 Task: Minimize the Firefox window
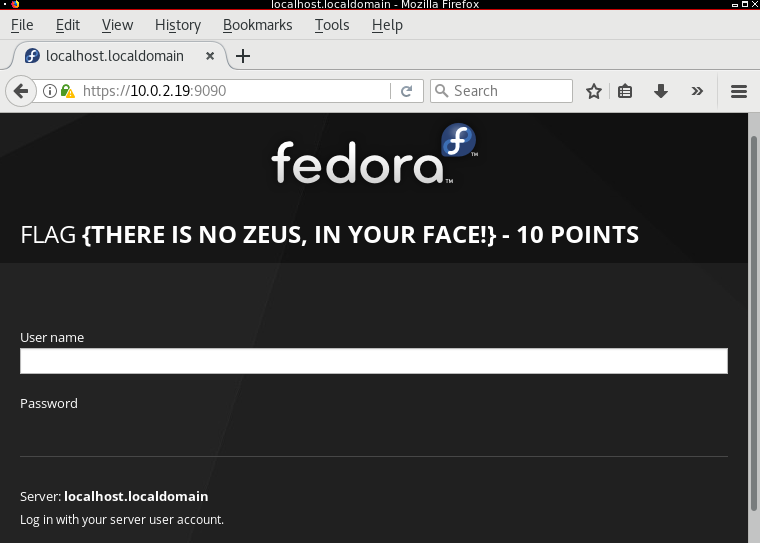[x=735, y=4]
